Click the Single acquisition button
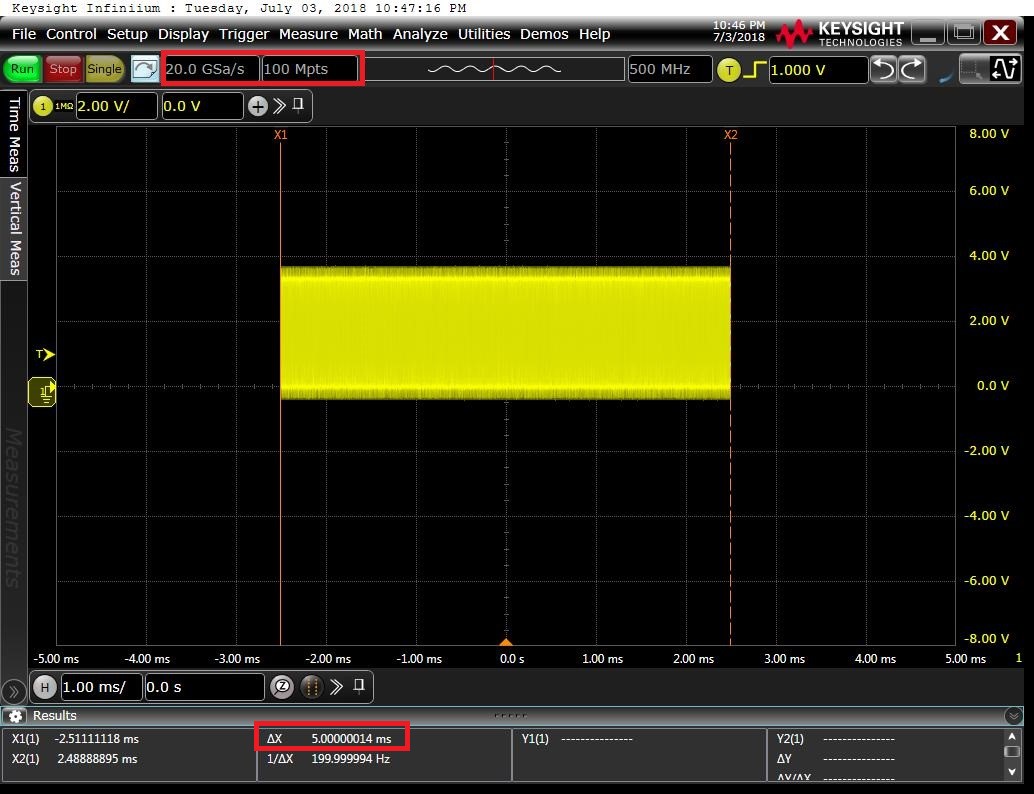Image resolution: width=1034 pixels, height=794 pixels. 104,69
